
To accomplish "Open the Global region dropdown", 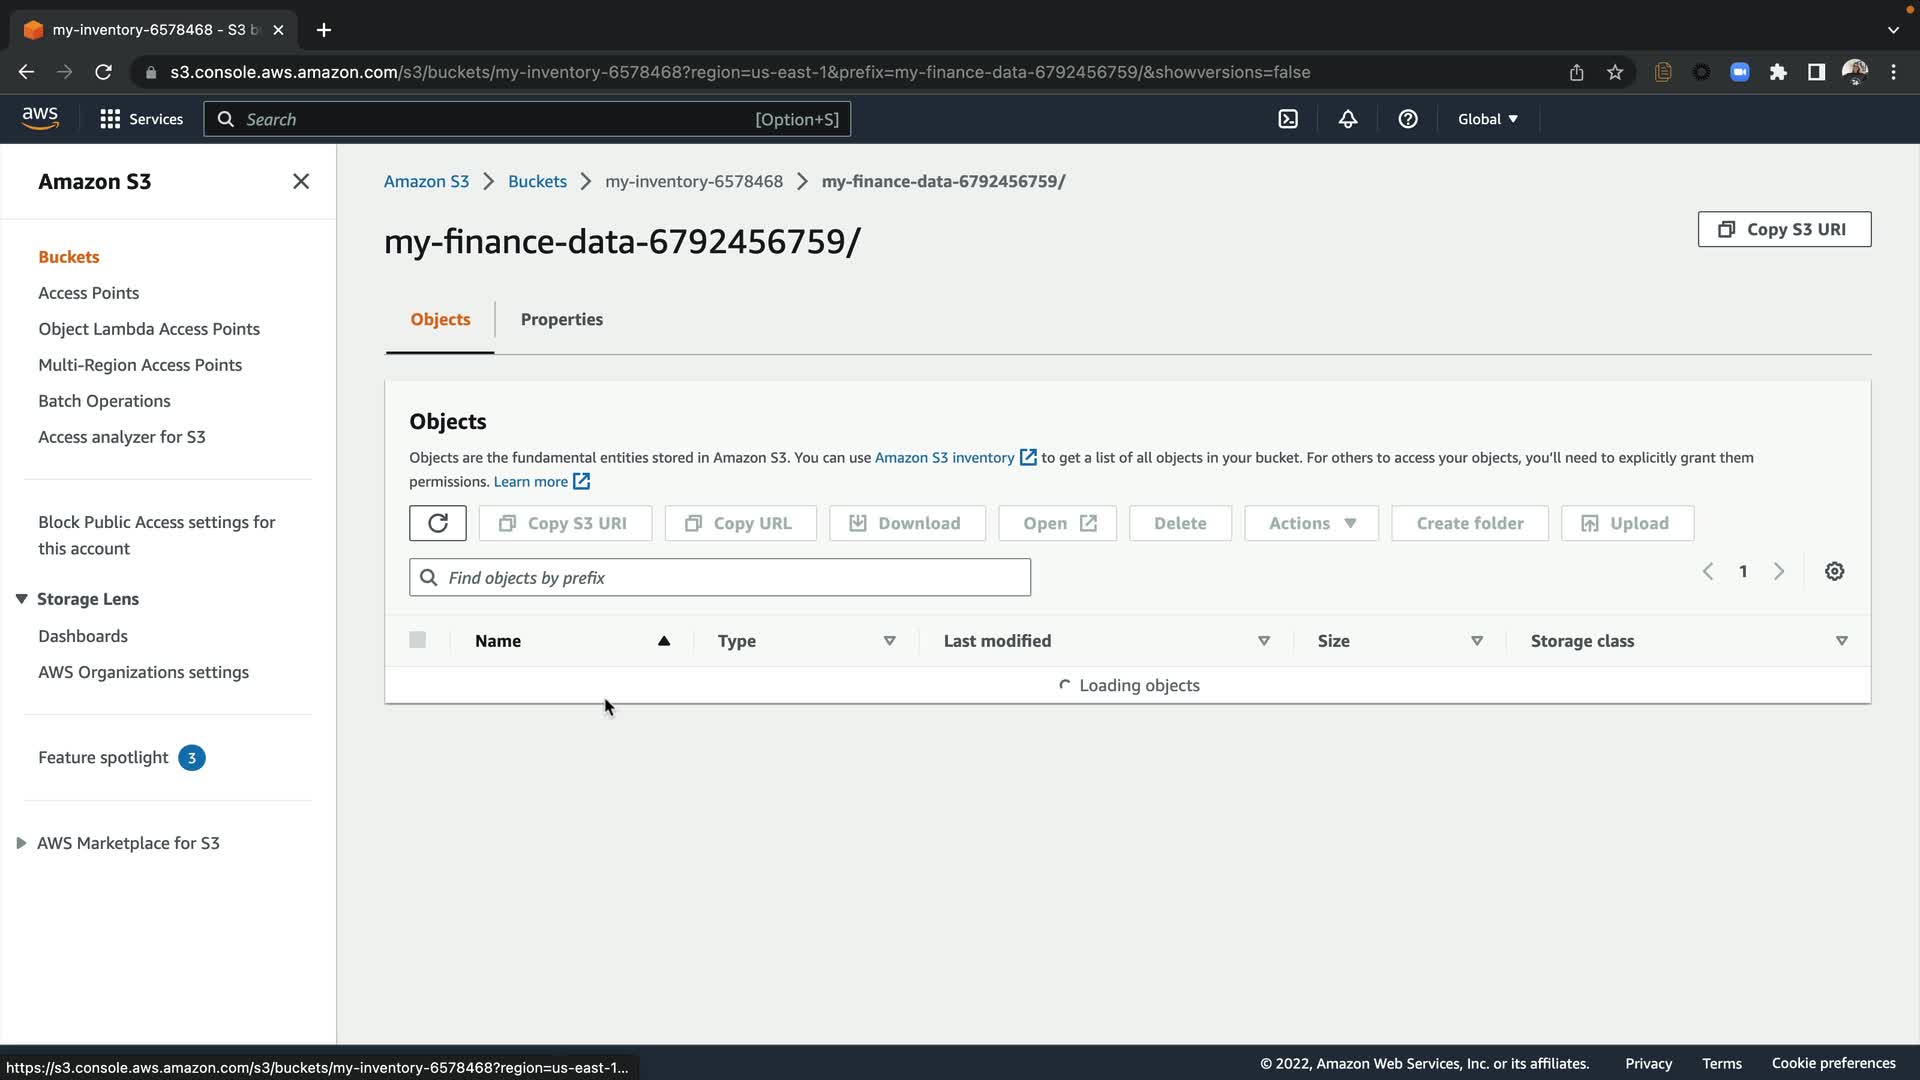I will [x=1487, y=119].
